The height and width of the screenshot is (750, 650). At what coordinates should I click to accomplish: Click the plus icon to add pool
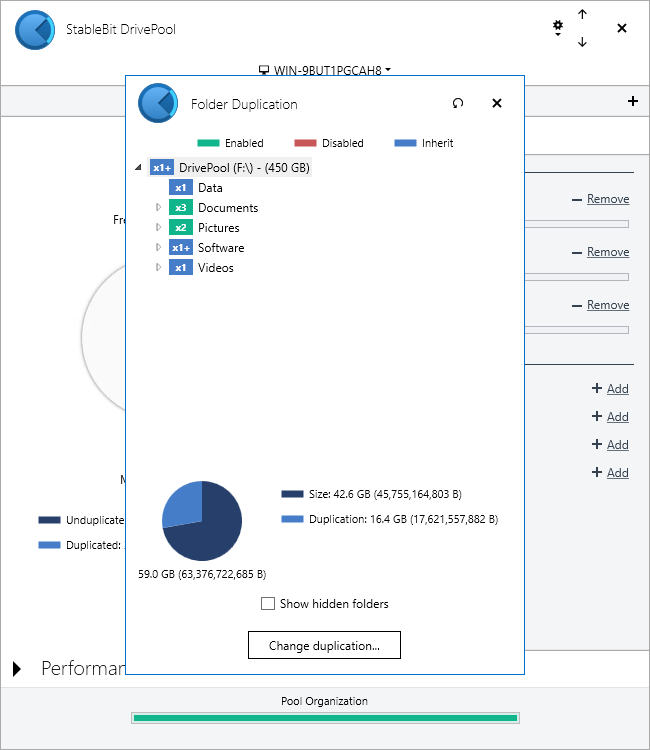[x=633, y=101]
